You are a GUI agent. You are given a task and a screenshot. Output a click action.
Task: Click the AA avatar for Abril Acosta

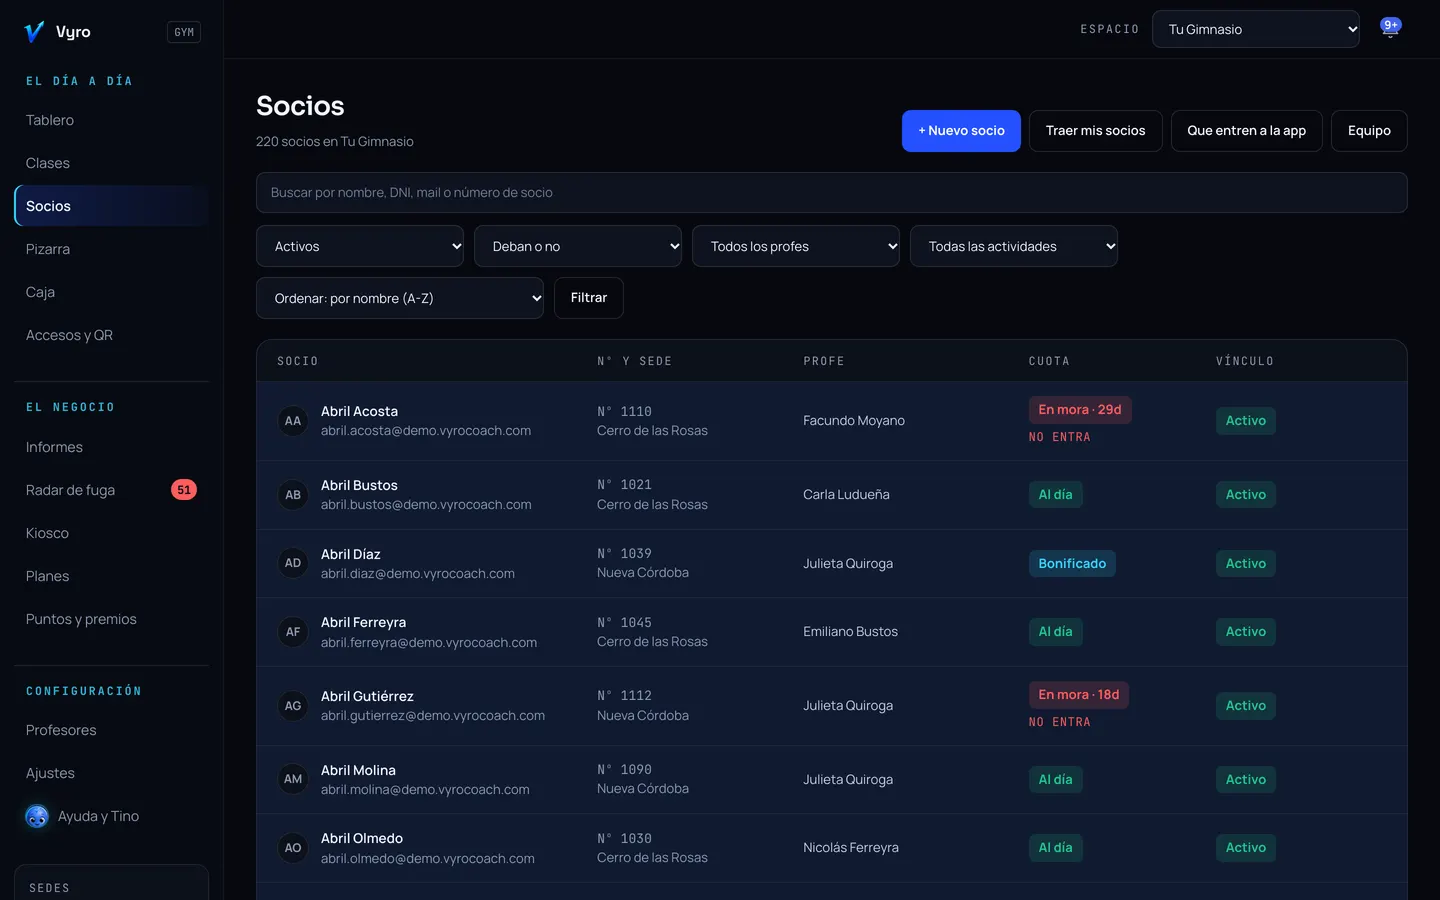click(293, 421)
